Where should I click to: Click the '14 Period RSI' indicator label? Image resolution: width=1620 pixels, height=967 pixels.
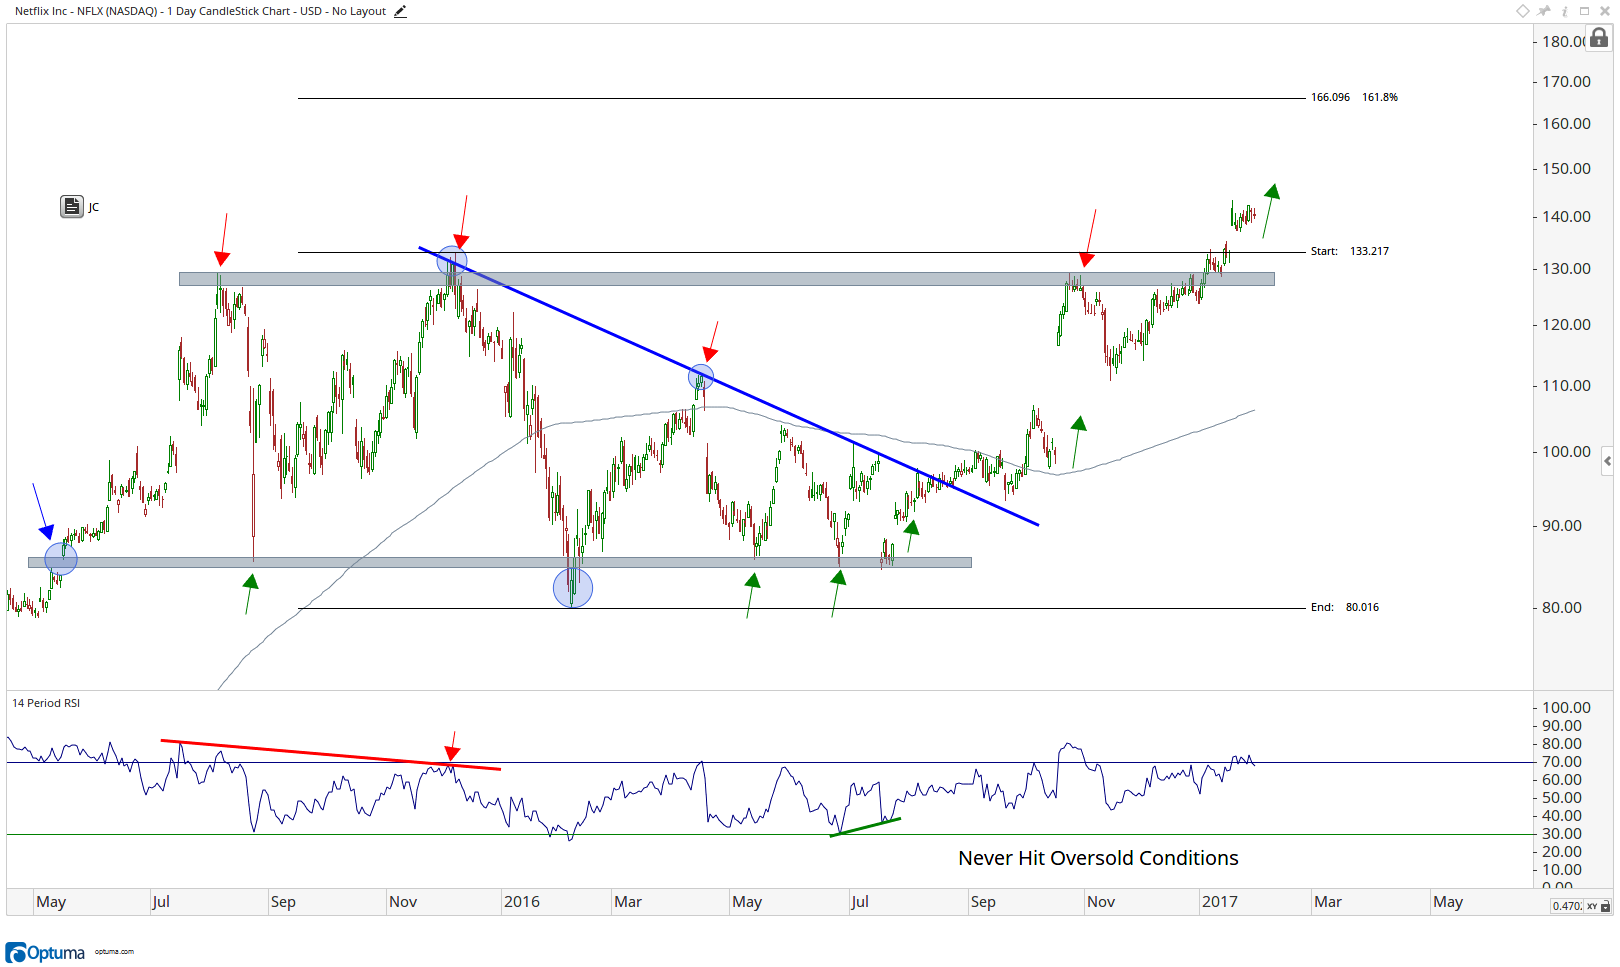pos(46,703)
